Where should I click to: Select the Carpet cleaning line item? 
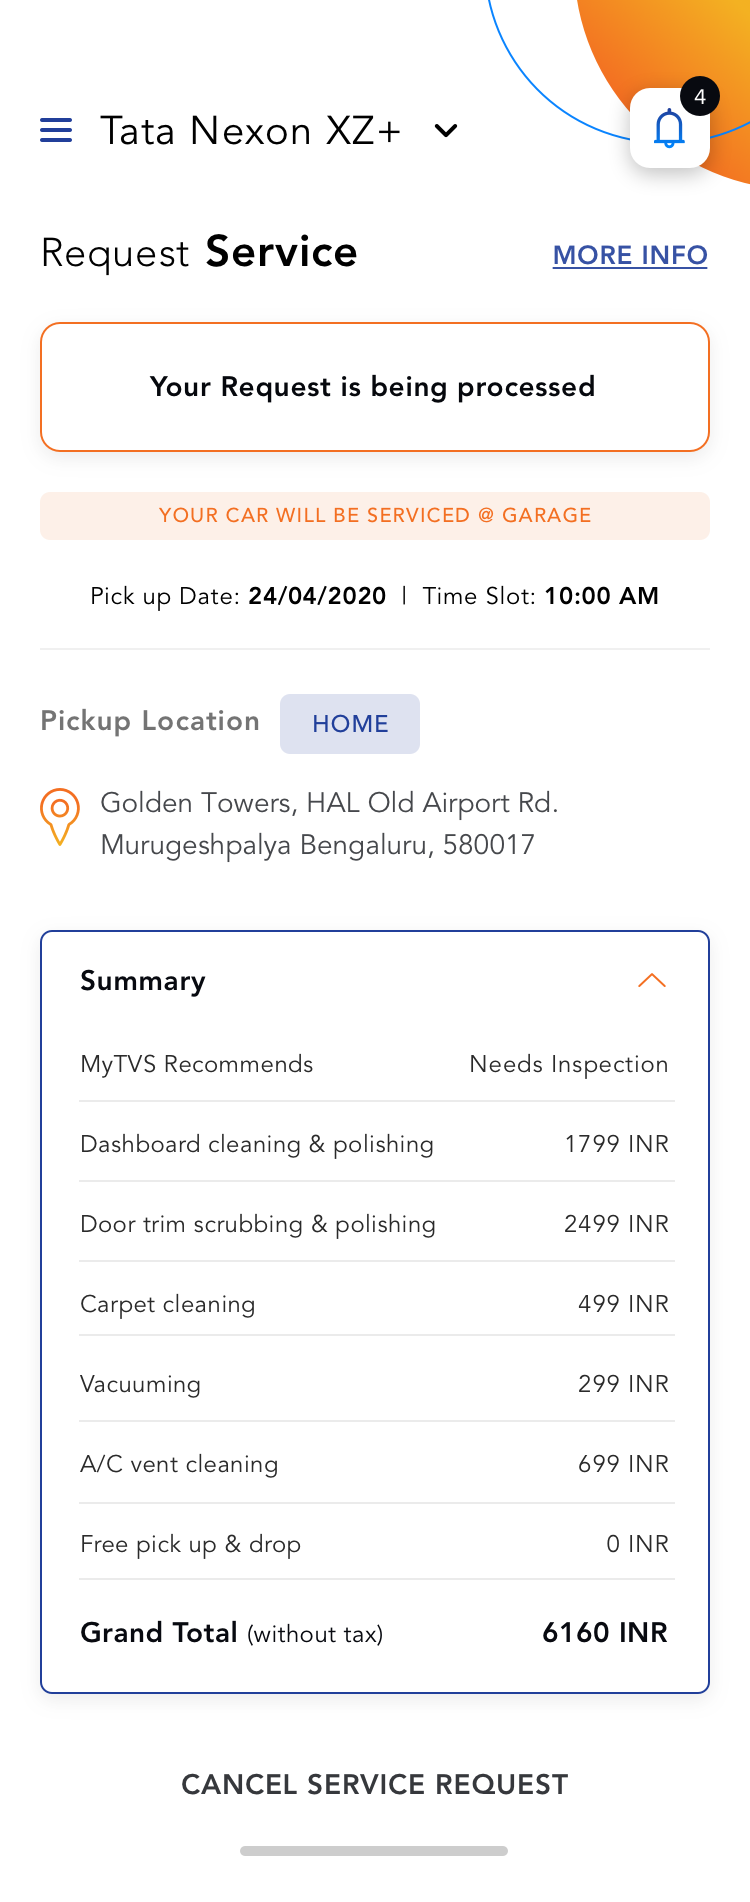pos(375,1304)
